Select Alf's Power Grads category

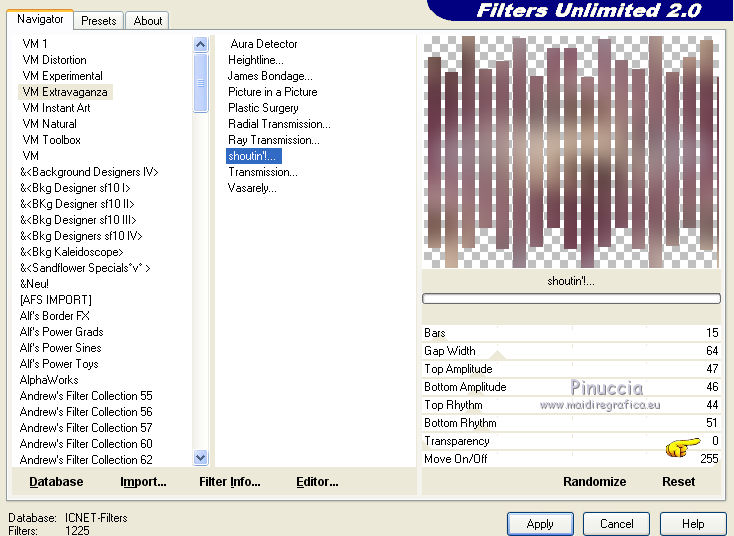click(x=61, y=332)
